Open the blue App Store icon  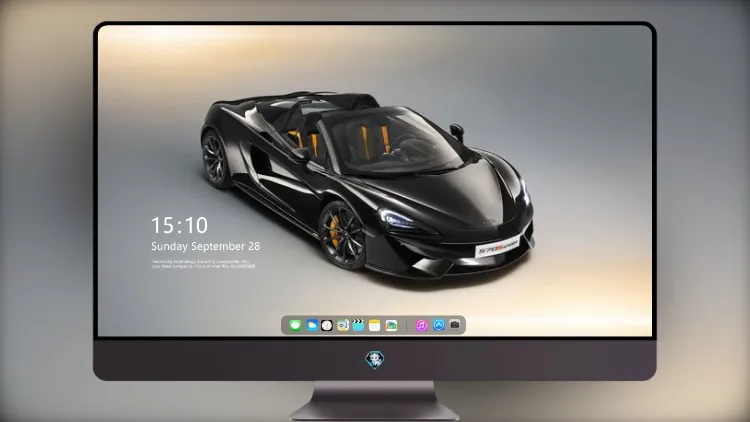coord(439,325)
